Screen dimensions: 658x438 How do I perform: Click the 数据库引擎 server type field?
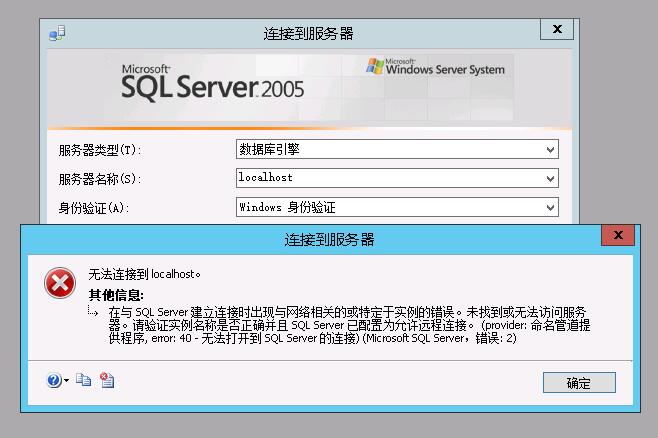point(397,149)
